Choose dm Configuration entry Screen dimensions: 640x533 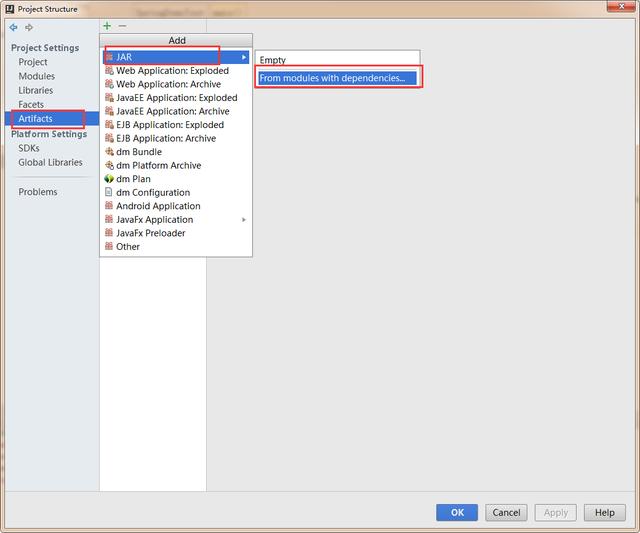[x=176, y=192]
